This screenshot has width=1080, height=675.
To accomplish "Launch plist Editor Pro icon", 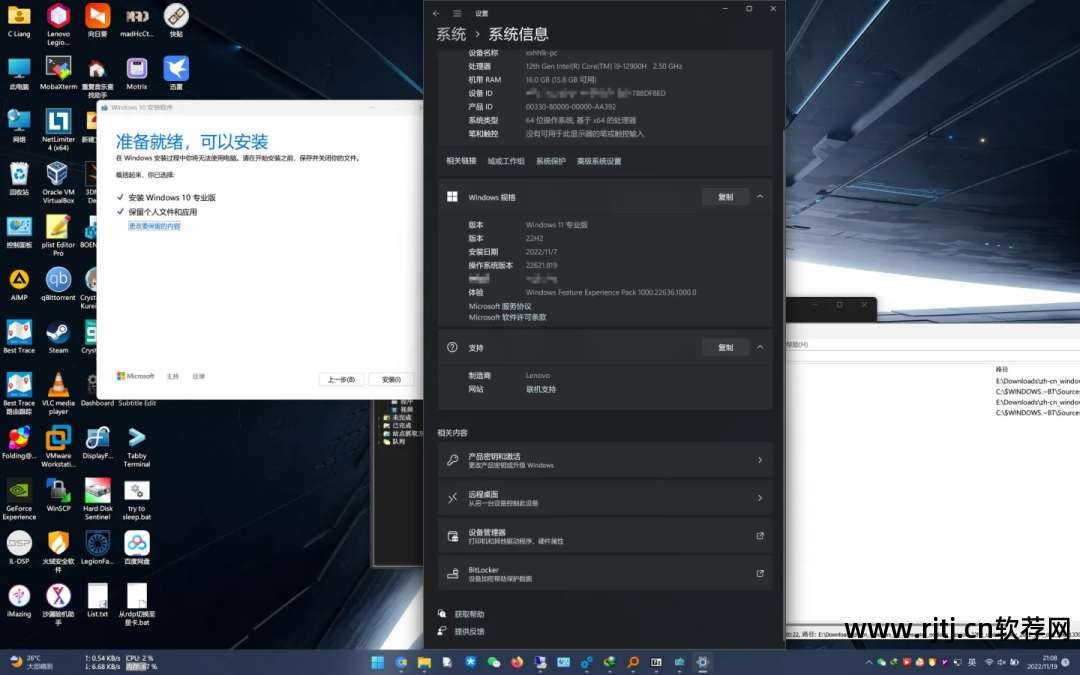I will click(58, 236).
